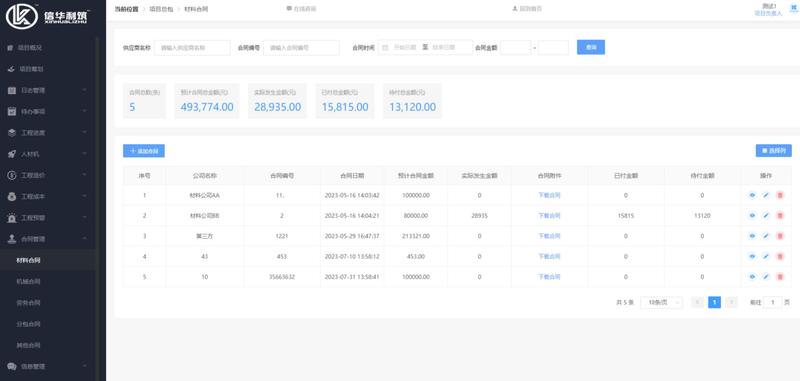
Task: Open the user avatar menu at top right
Action: click(x=793, y=7)
